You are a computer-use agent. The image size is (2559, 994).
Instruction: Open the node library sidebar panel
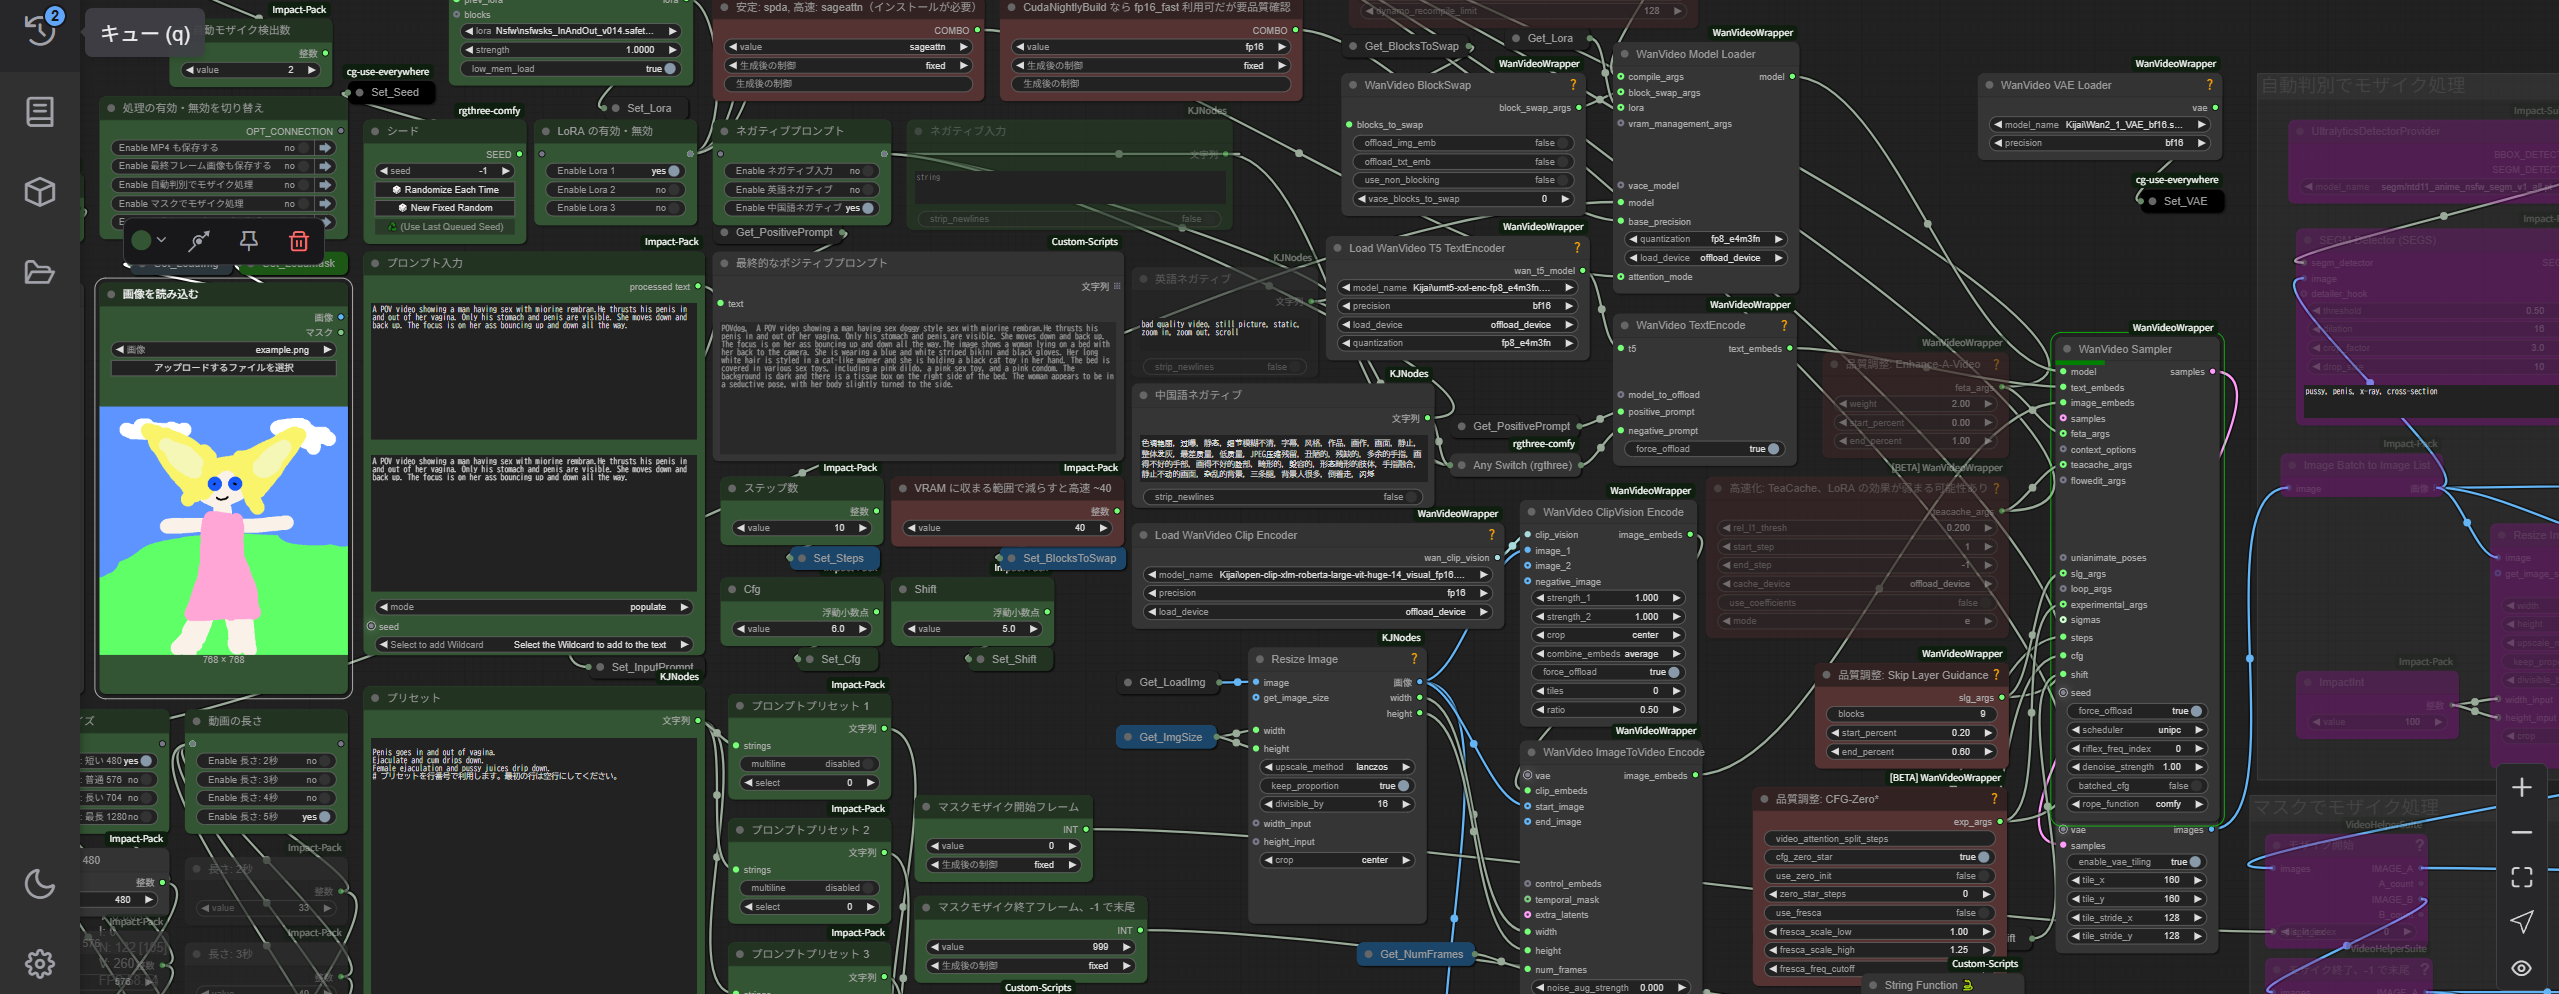(40, 111)
